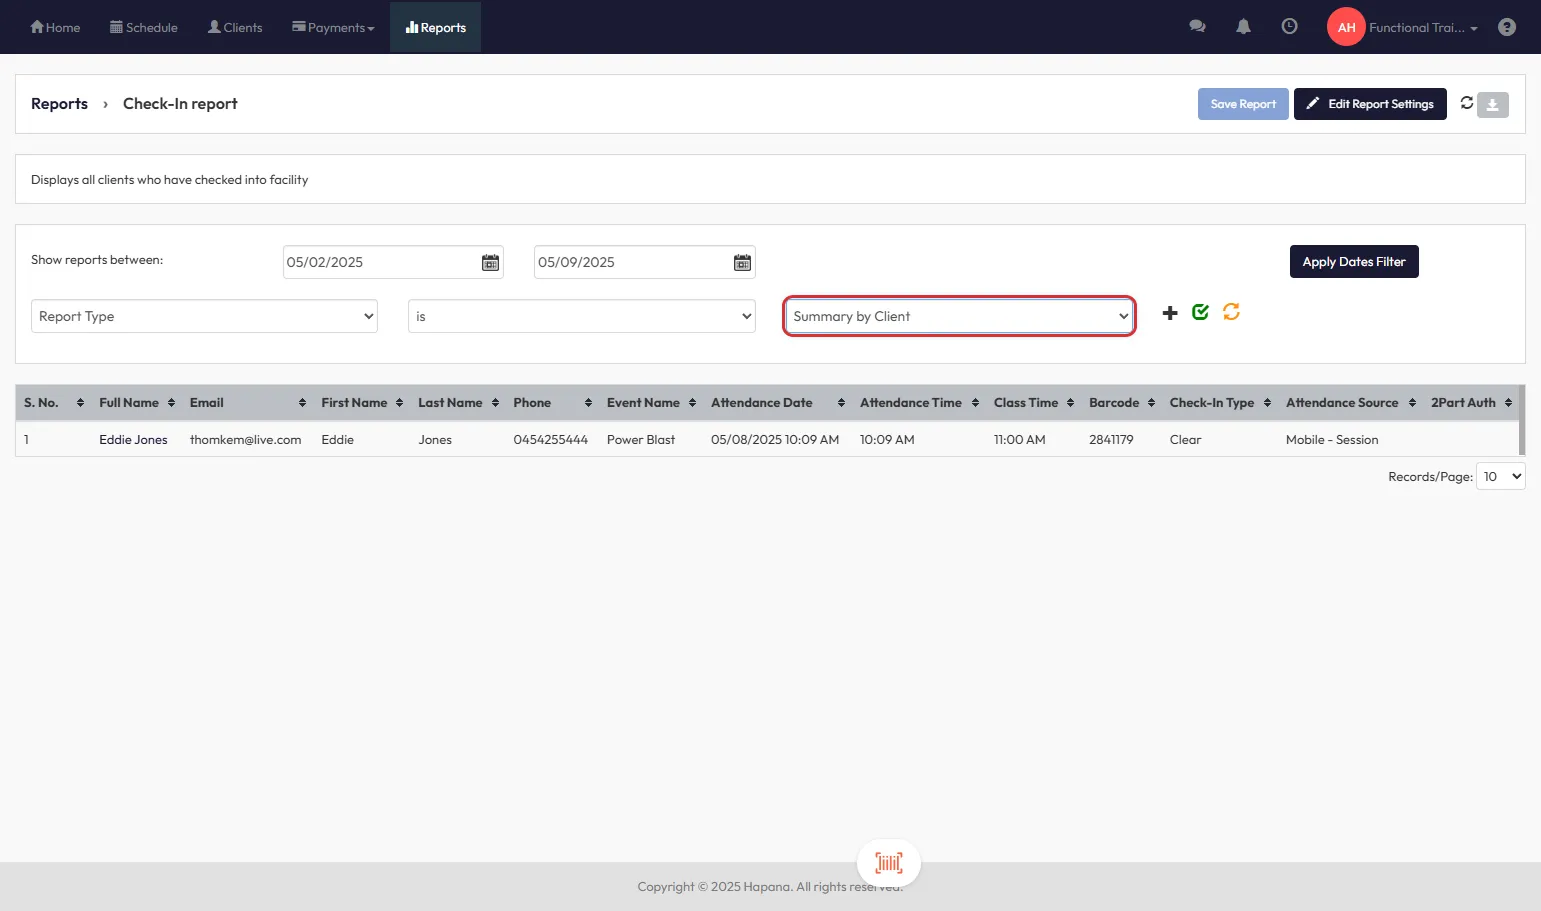Image resolution: width=1541 pixels, height=911 pixels.
Task: Click the clock history icon
Action: coord(1289,27)
